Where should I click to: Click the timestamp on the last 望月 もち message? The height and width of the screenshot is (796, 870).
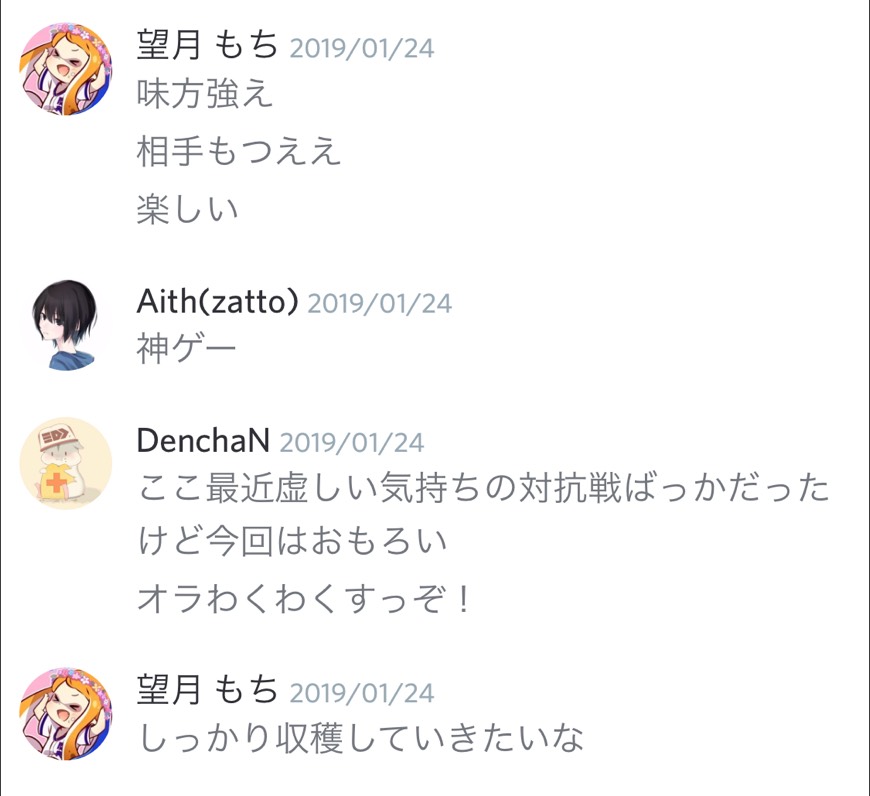(x=362, y=693)
